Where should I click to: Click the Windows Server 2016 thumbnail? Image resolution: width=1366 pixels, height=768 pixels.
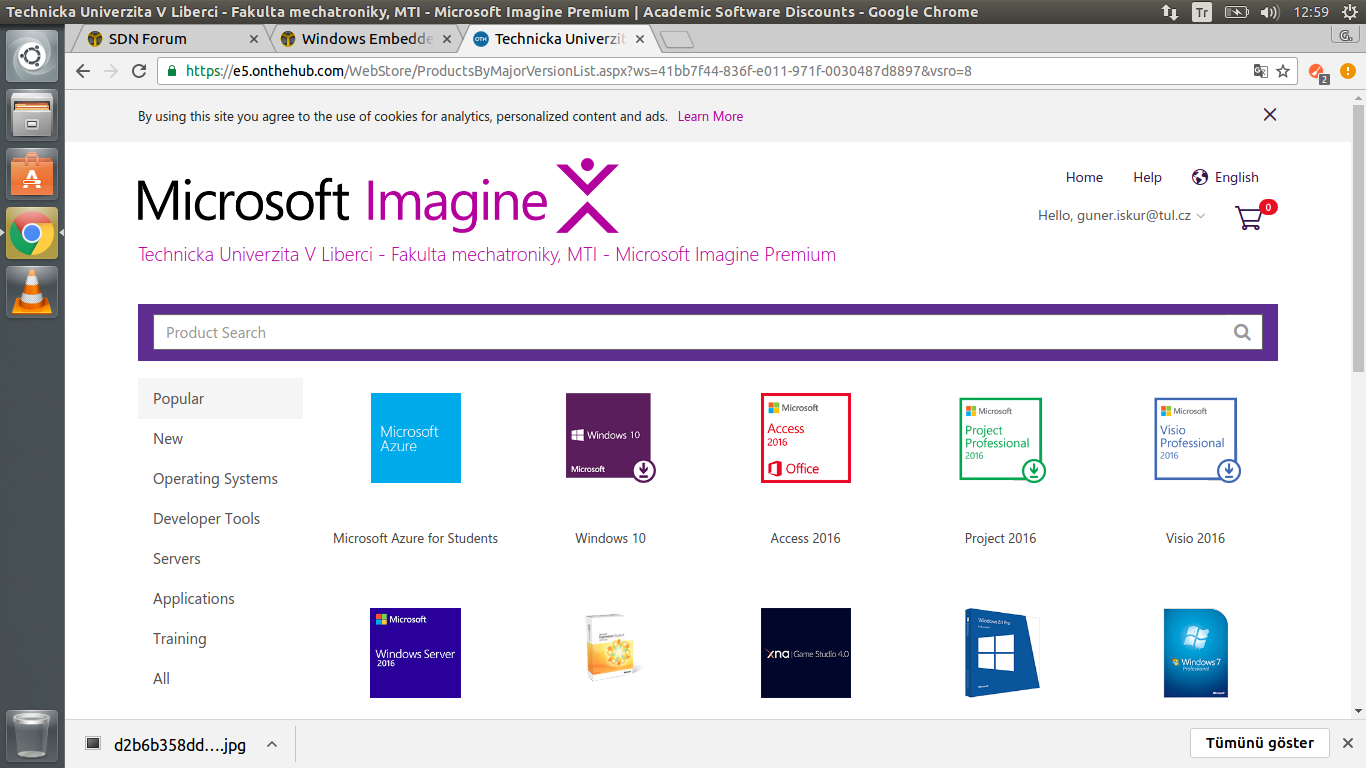coord(416,653)
